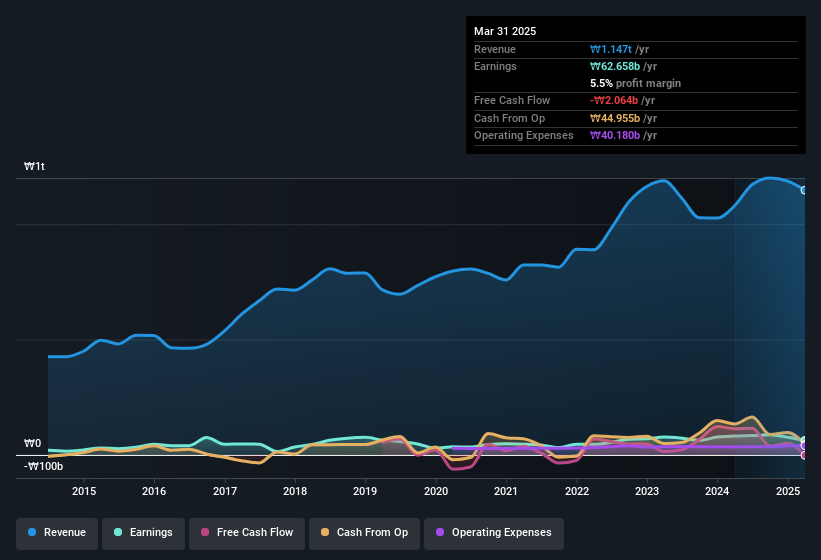This screenshot has width=821, height=560.
Task: Select the 2017 x-axis label
Action: 225,491
